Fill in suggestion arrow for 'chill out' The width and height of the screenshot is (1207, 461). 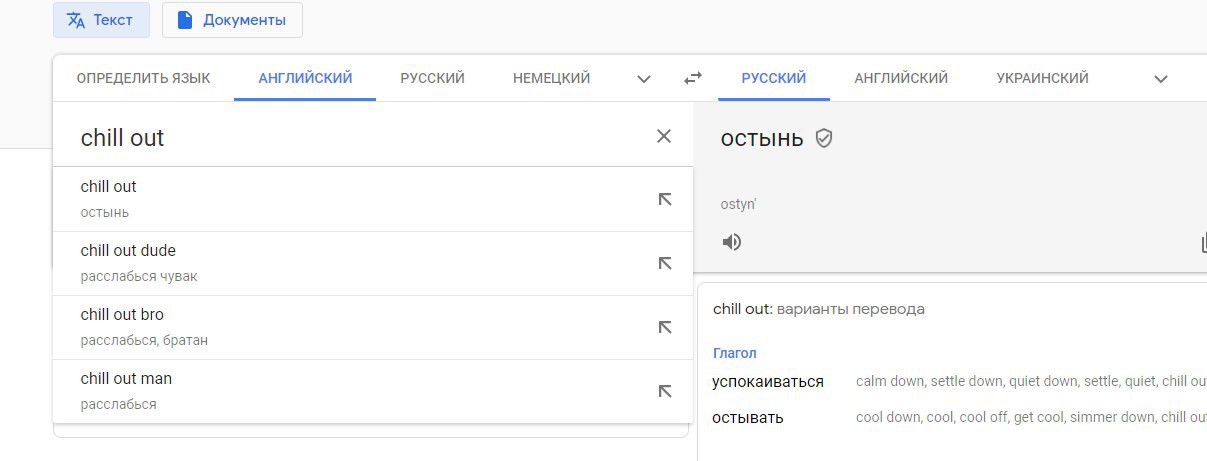(x=664, y=199)
